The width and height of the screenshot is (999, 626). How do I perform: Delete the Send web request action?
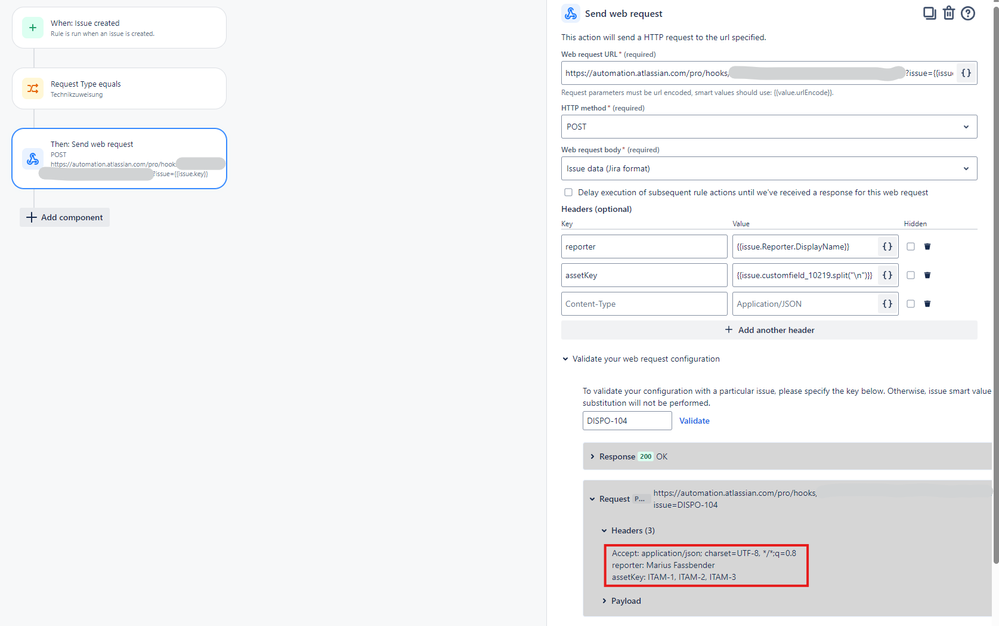[x=948, y=13]
